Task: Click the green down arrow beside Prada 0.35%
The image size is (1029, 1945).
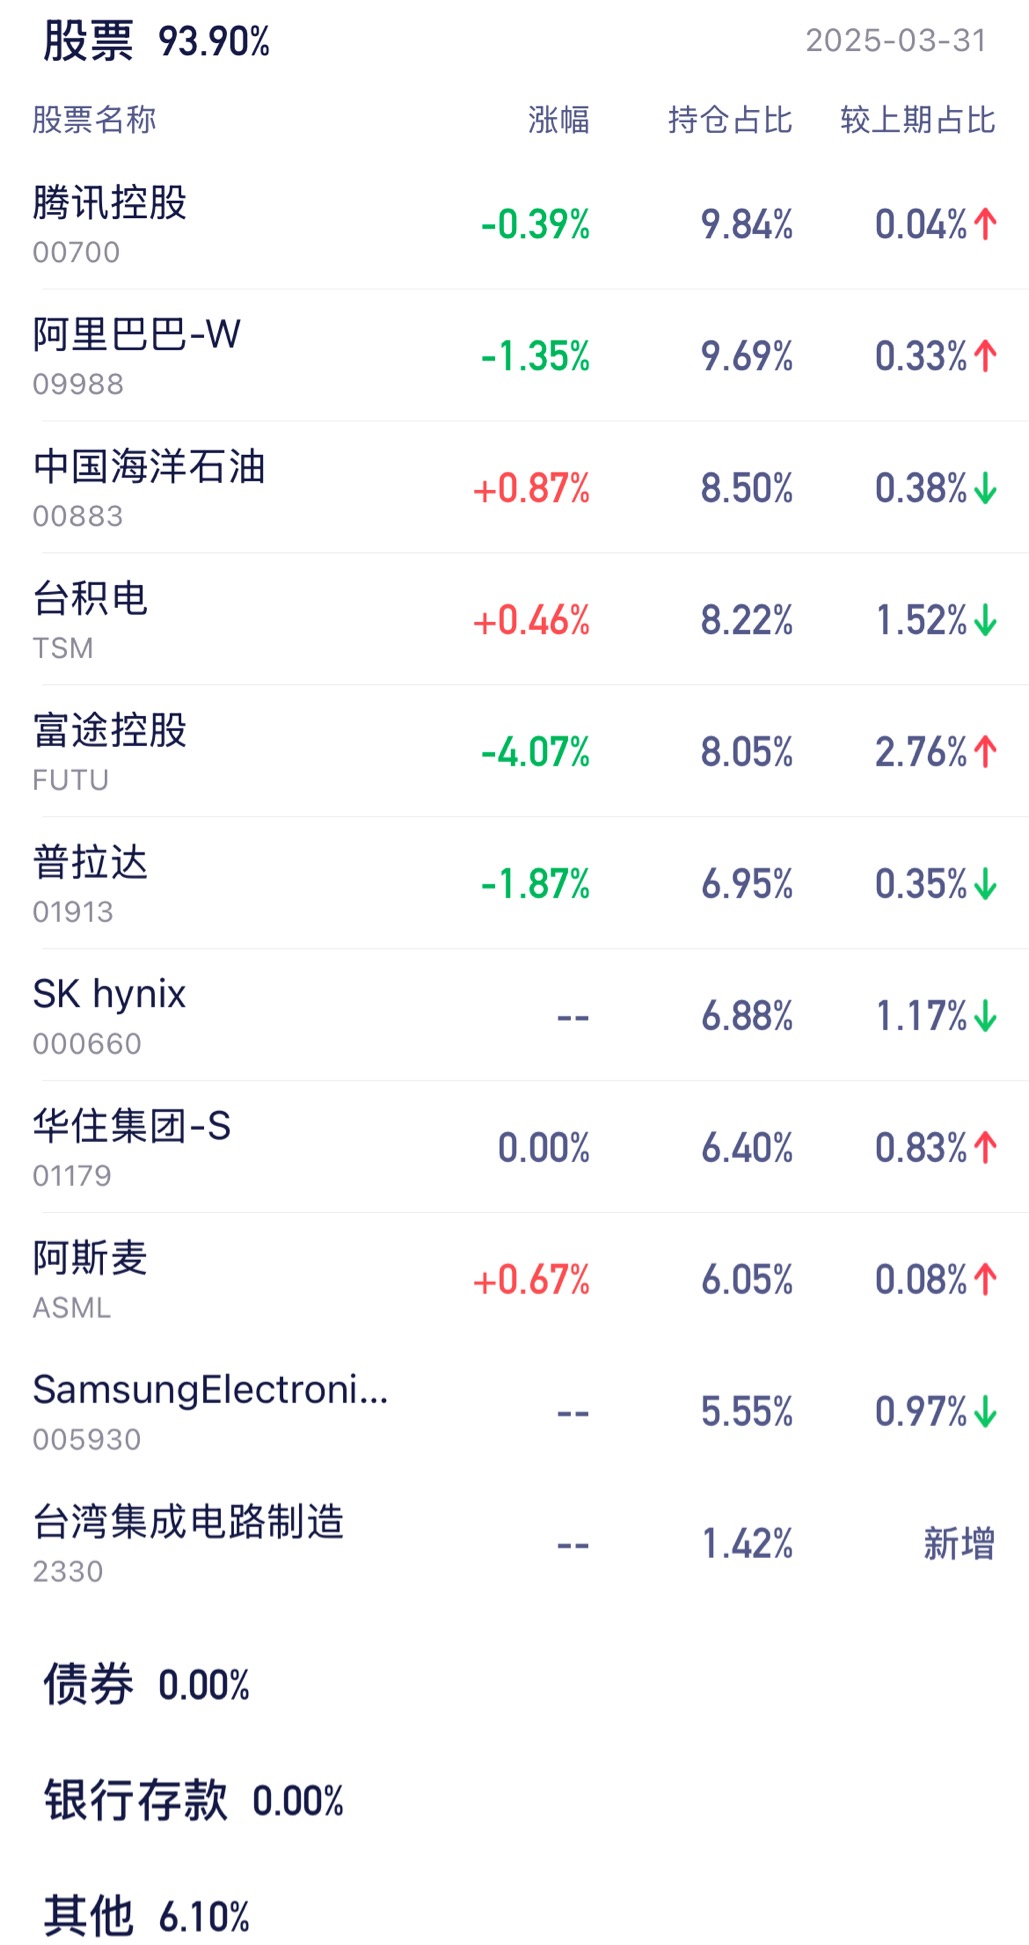Action: click(x=985, y=884)
